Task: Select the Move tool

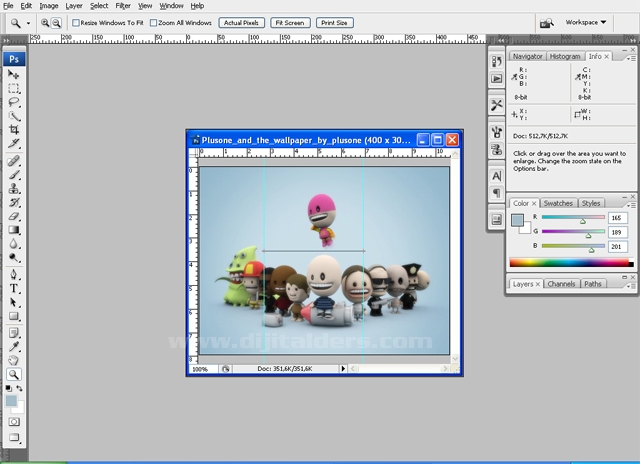Action: (13, 74)
